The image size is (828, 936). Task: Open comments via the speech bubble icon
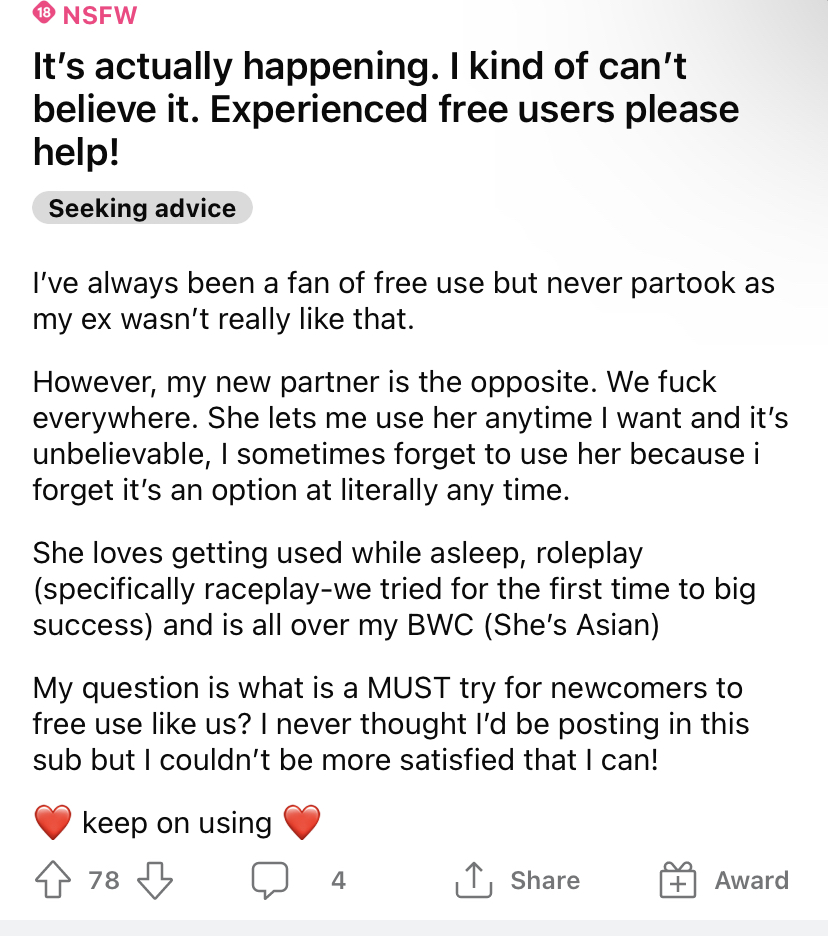coord(270,880)
